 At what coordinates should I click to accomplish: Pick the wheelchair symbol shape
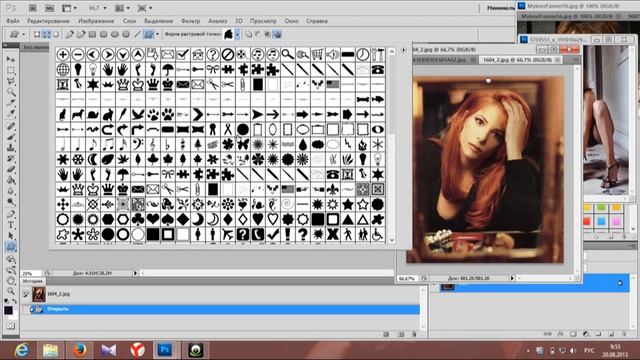pyautogui.click(x=378, y=234)
